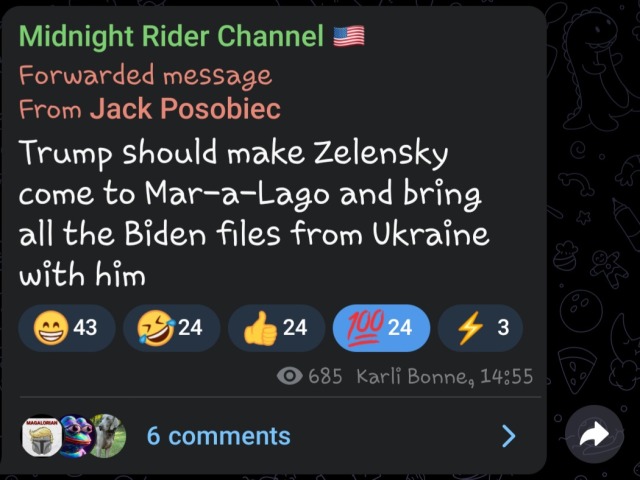
Task: Click the Magalorian helmet commenter avatar
Action: click(41, 437)
